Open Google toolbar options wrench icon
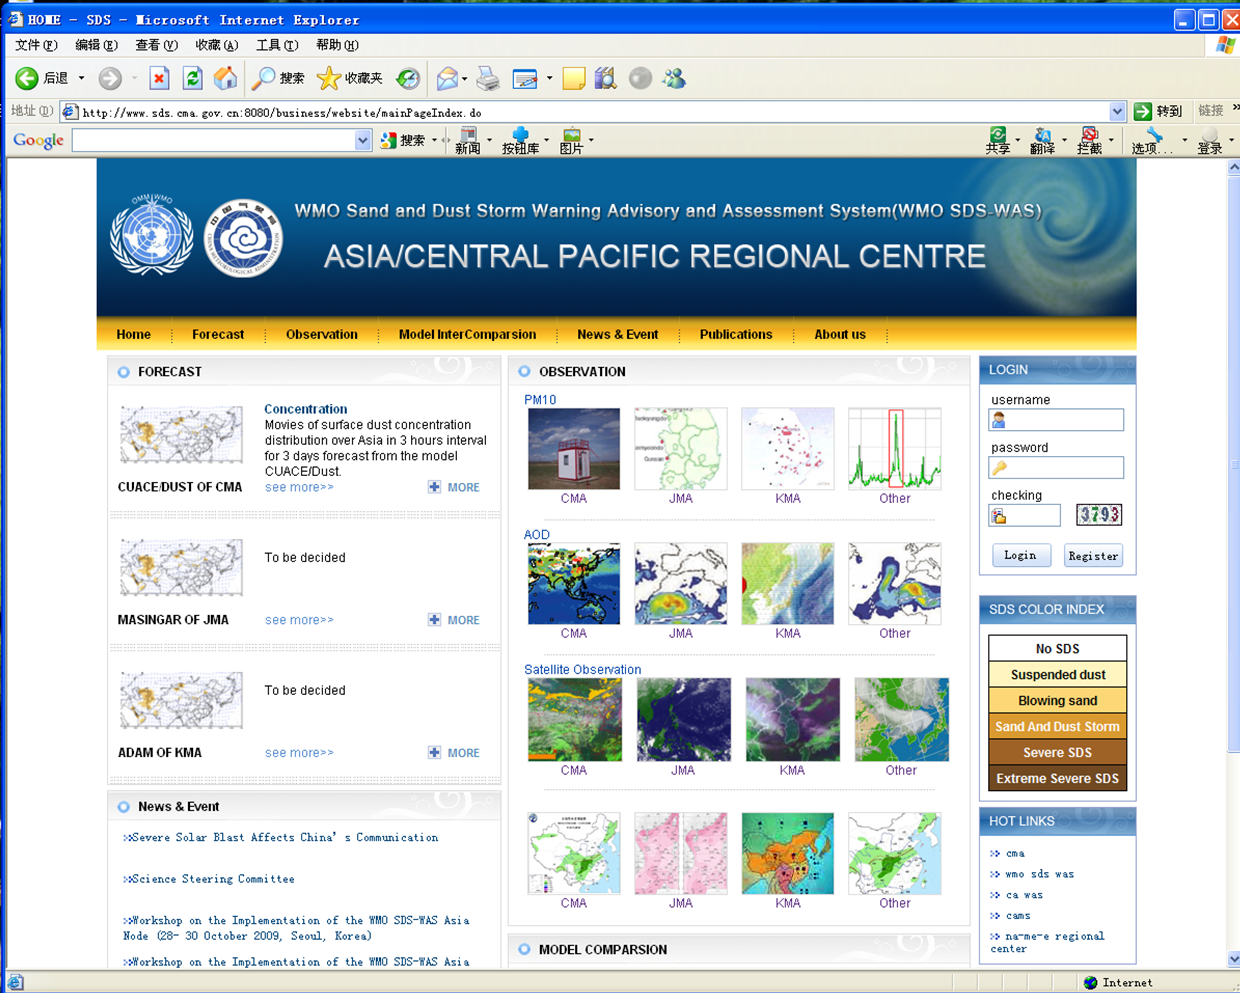This screenshot has width=1240, height=993. click(x=1154, y=140)
